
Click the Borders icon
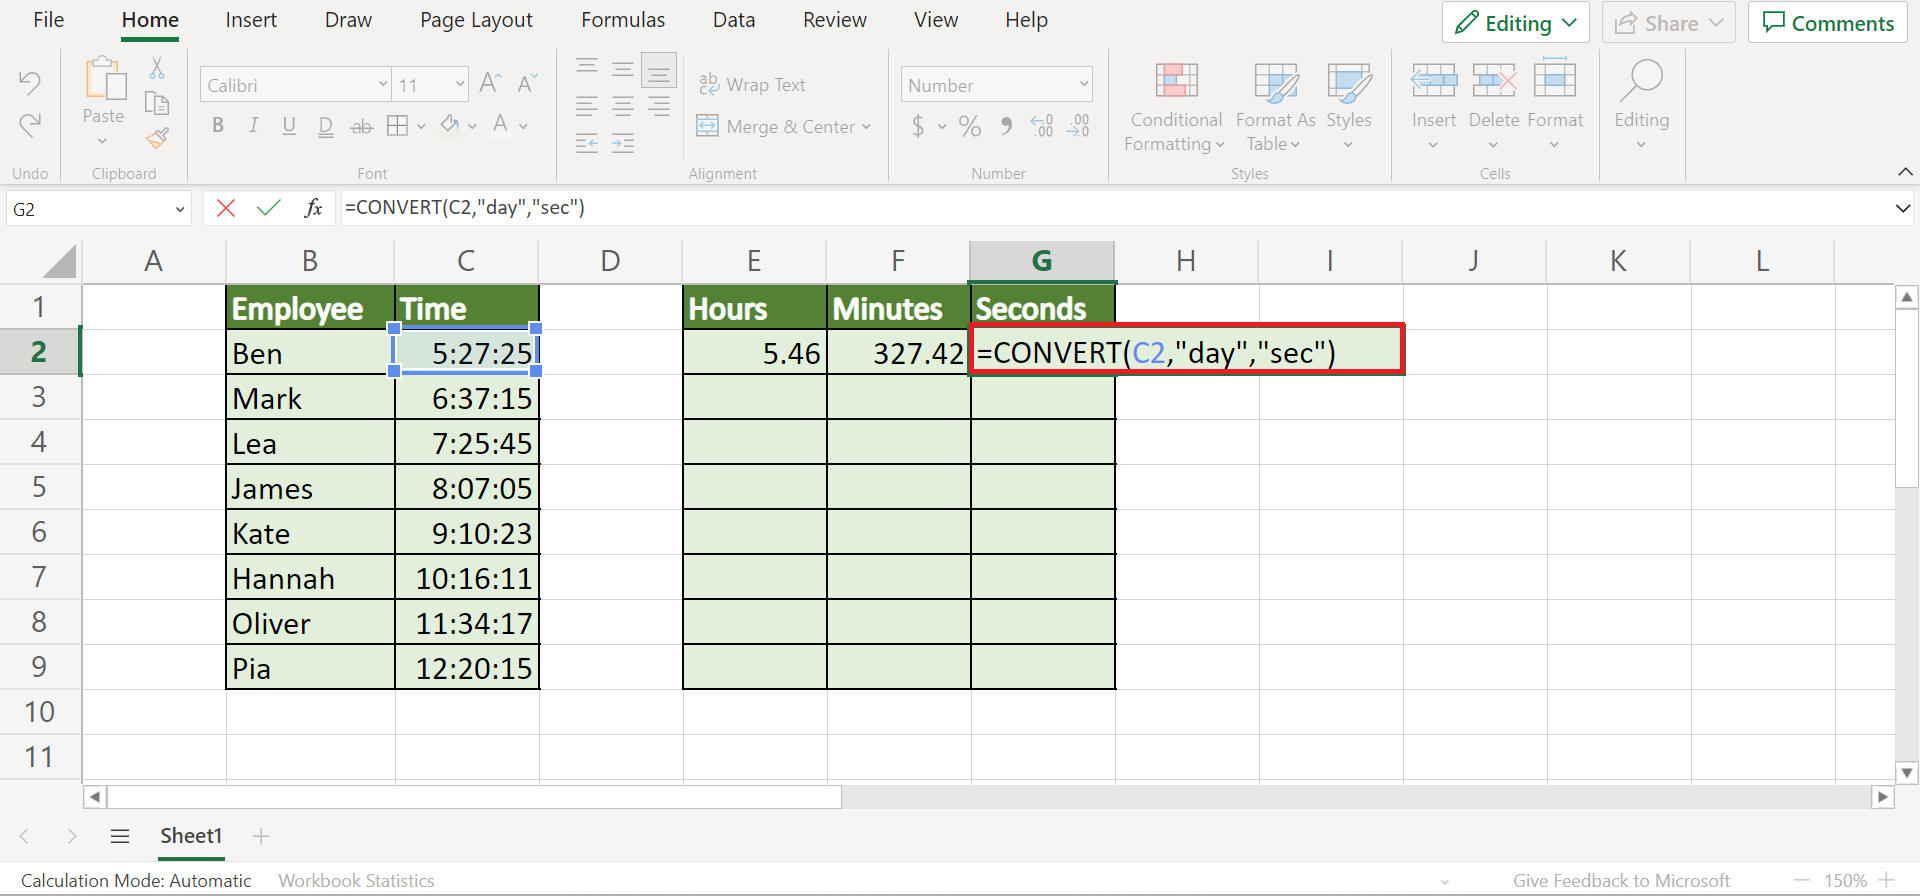(397, 126)
